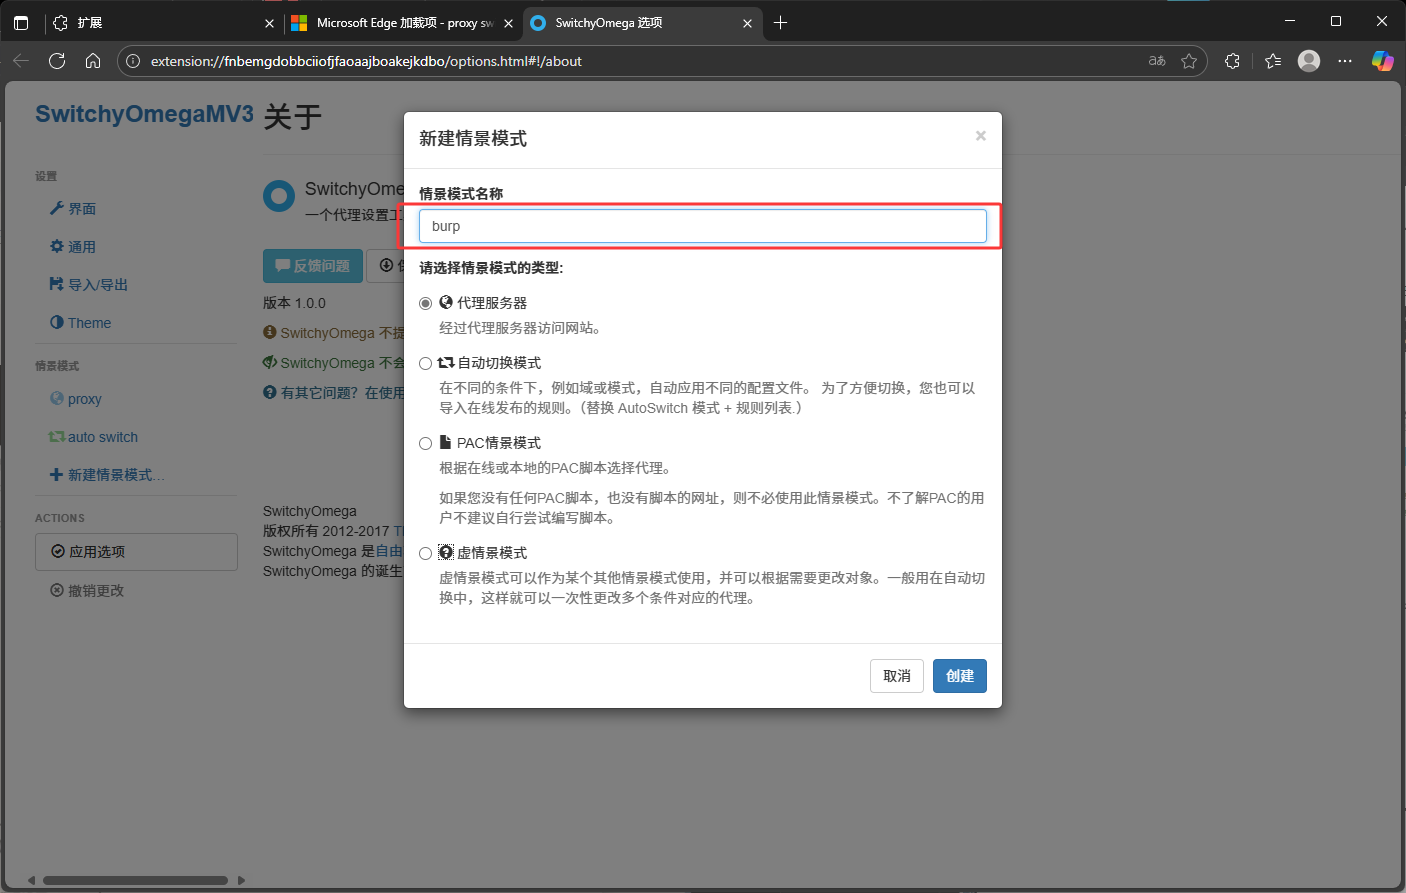Click the browser back arrow

tap(21, 61)
